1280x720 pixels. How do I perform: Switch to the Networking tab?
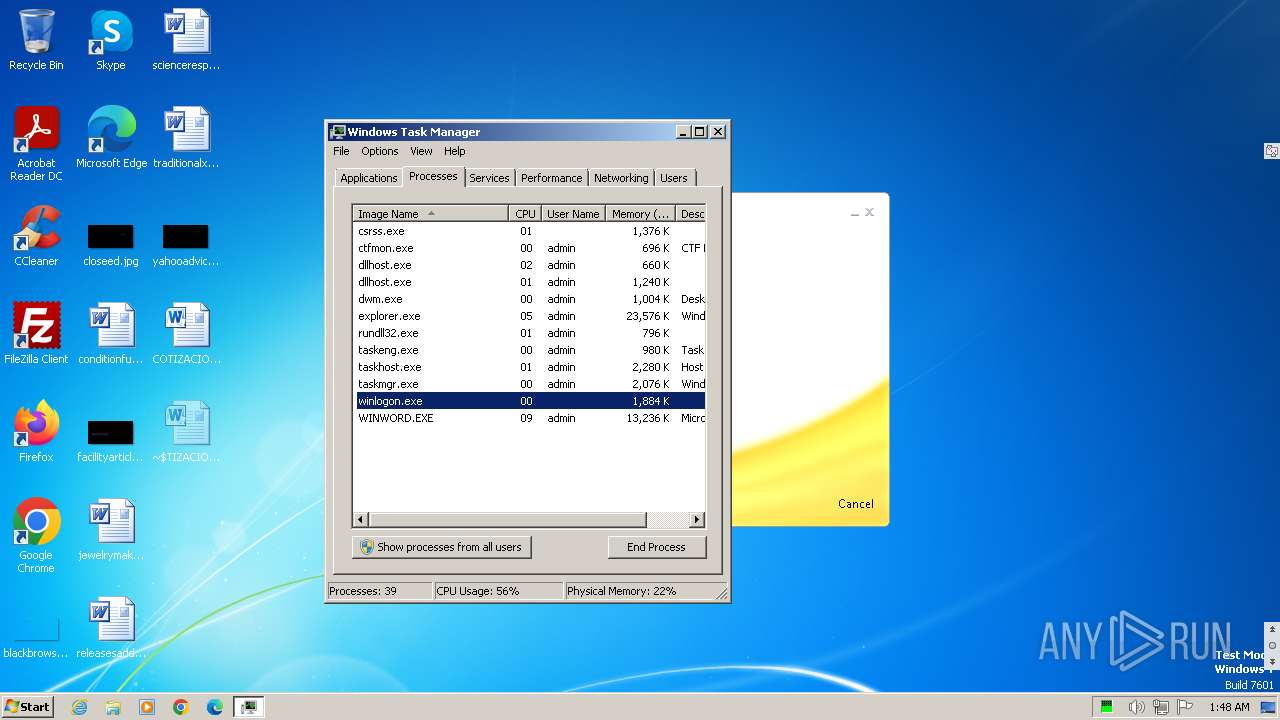pos(621,178)
